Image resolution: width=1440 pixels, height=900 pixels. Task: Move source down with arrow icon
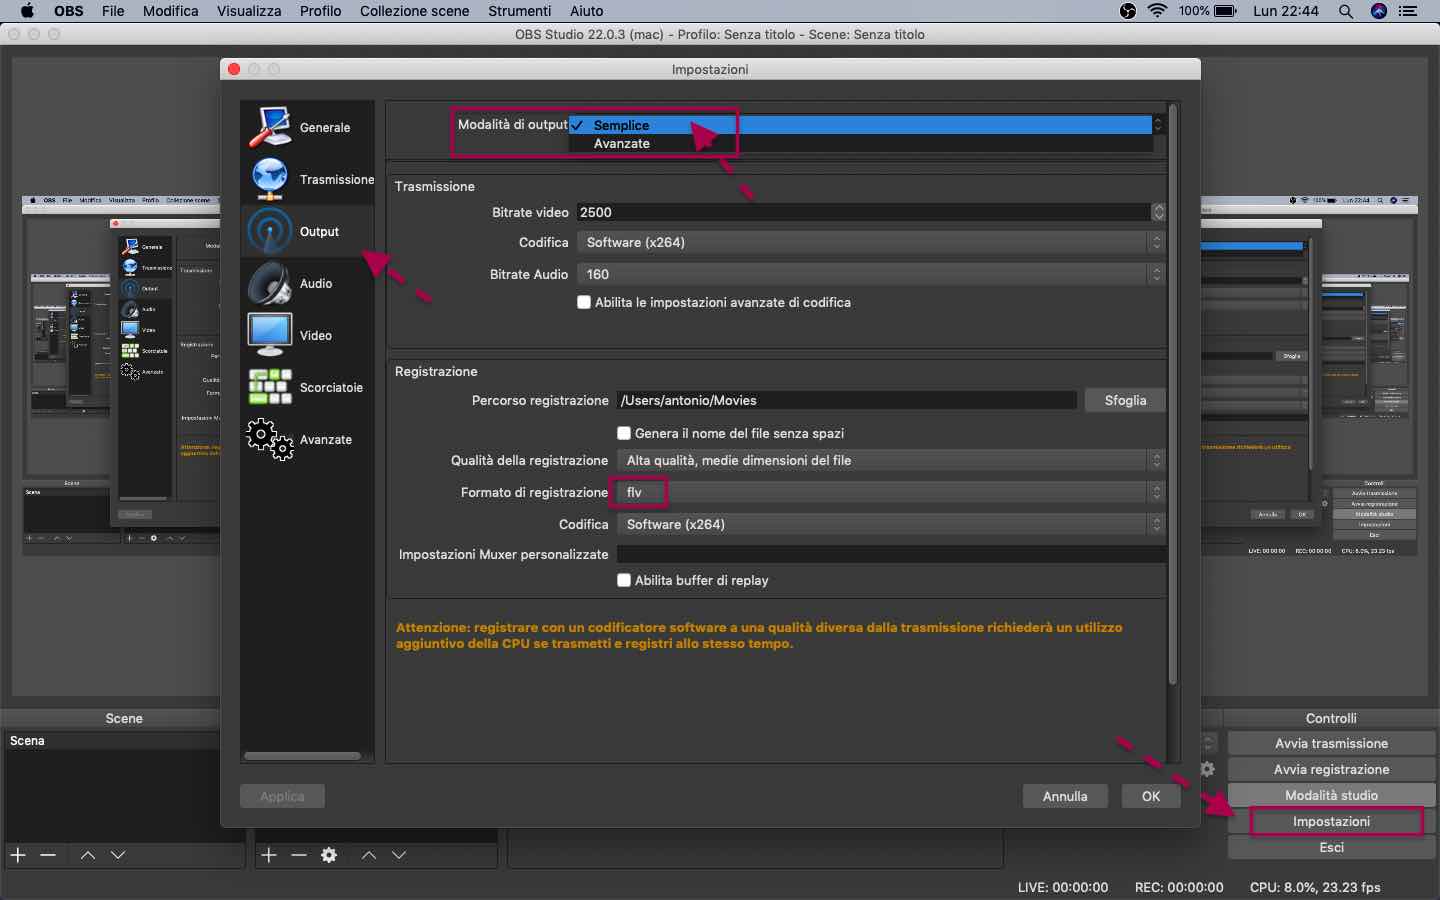coord(399,855)
